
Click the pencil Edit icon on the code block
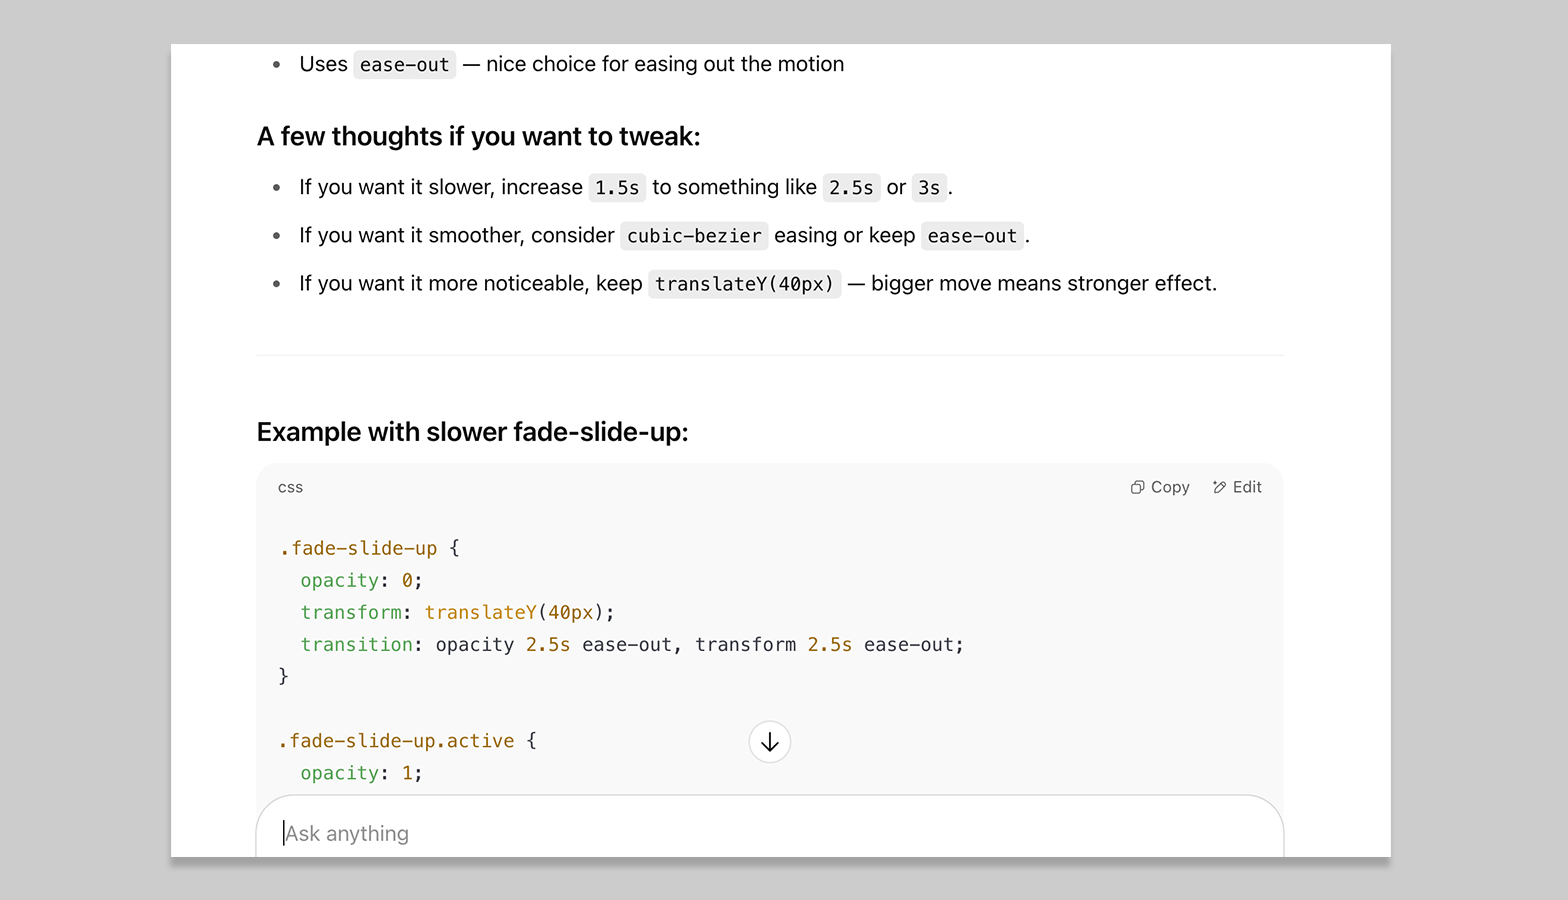pos(1219,487)
